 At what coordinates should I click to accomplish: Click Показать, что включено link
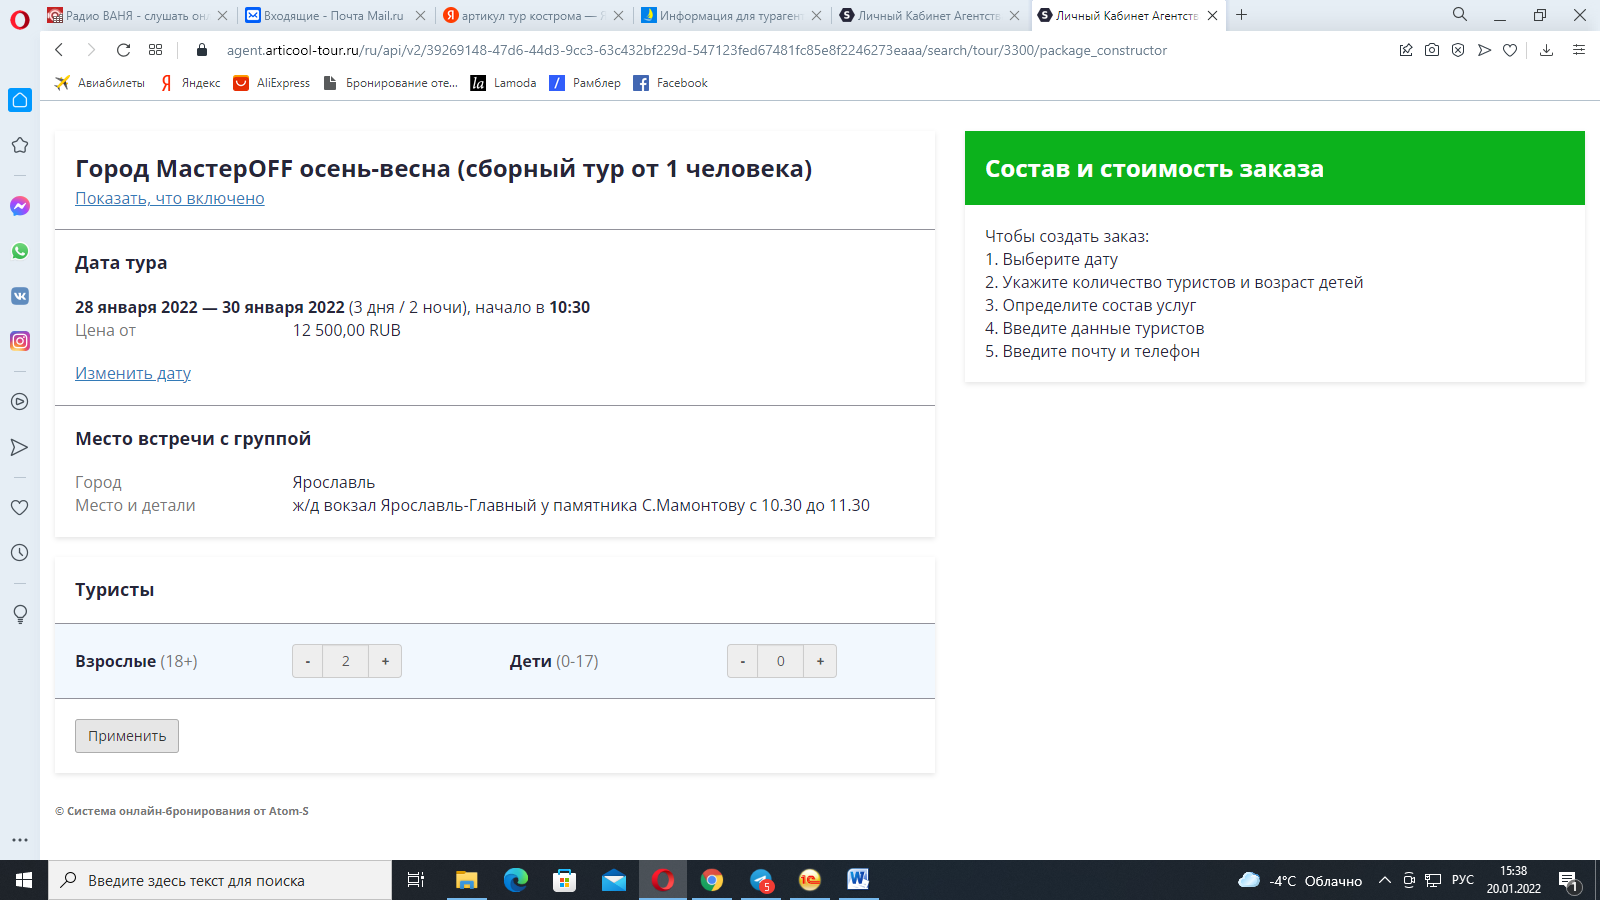[x=170, y=198]
